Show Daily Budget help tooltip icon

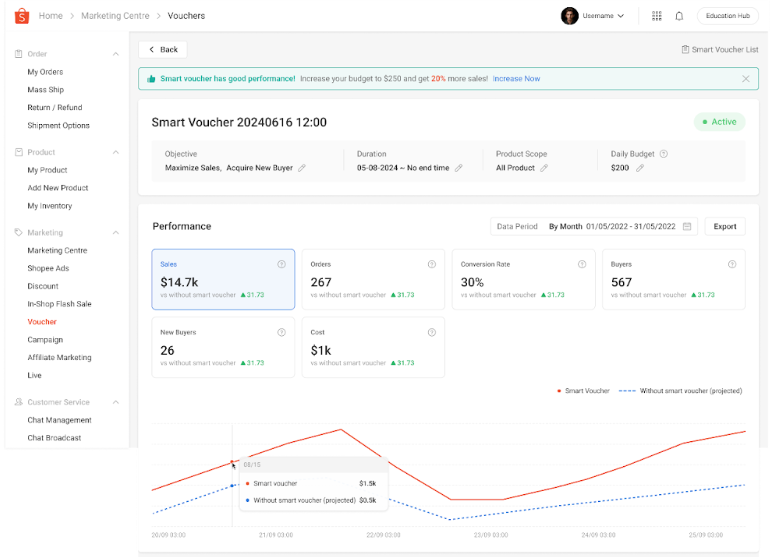[664, 154]
